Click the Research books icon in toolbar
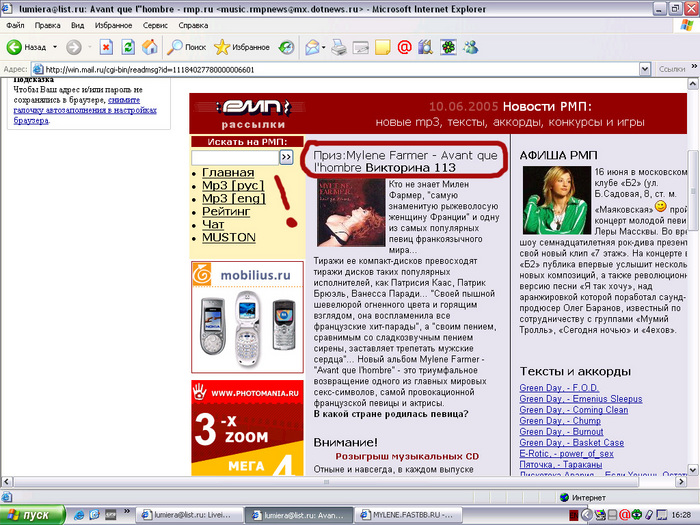The image size is (700, 525). tap(425, 47)
